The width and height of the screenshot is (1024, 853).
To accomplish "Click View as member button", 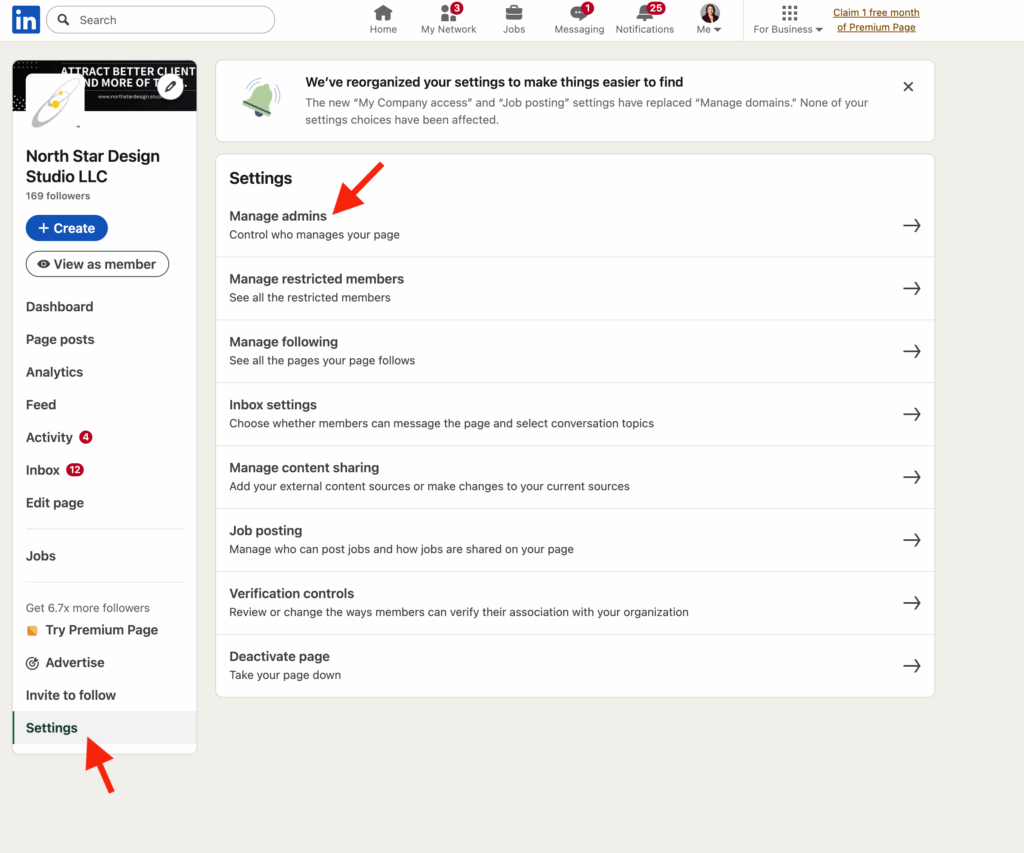I will [97, 264].
